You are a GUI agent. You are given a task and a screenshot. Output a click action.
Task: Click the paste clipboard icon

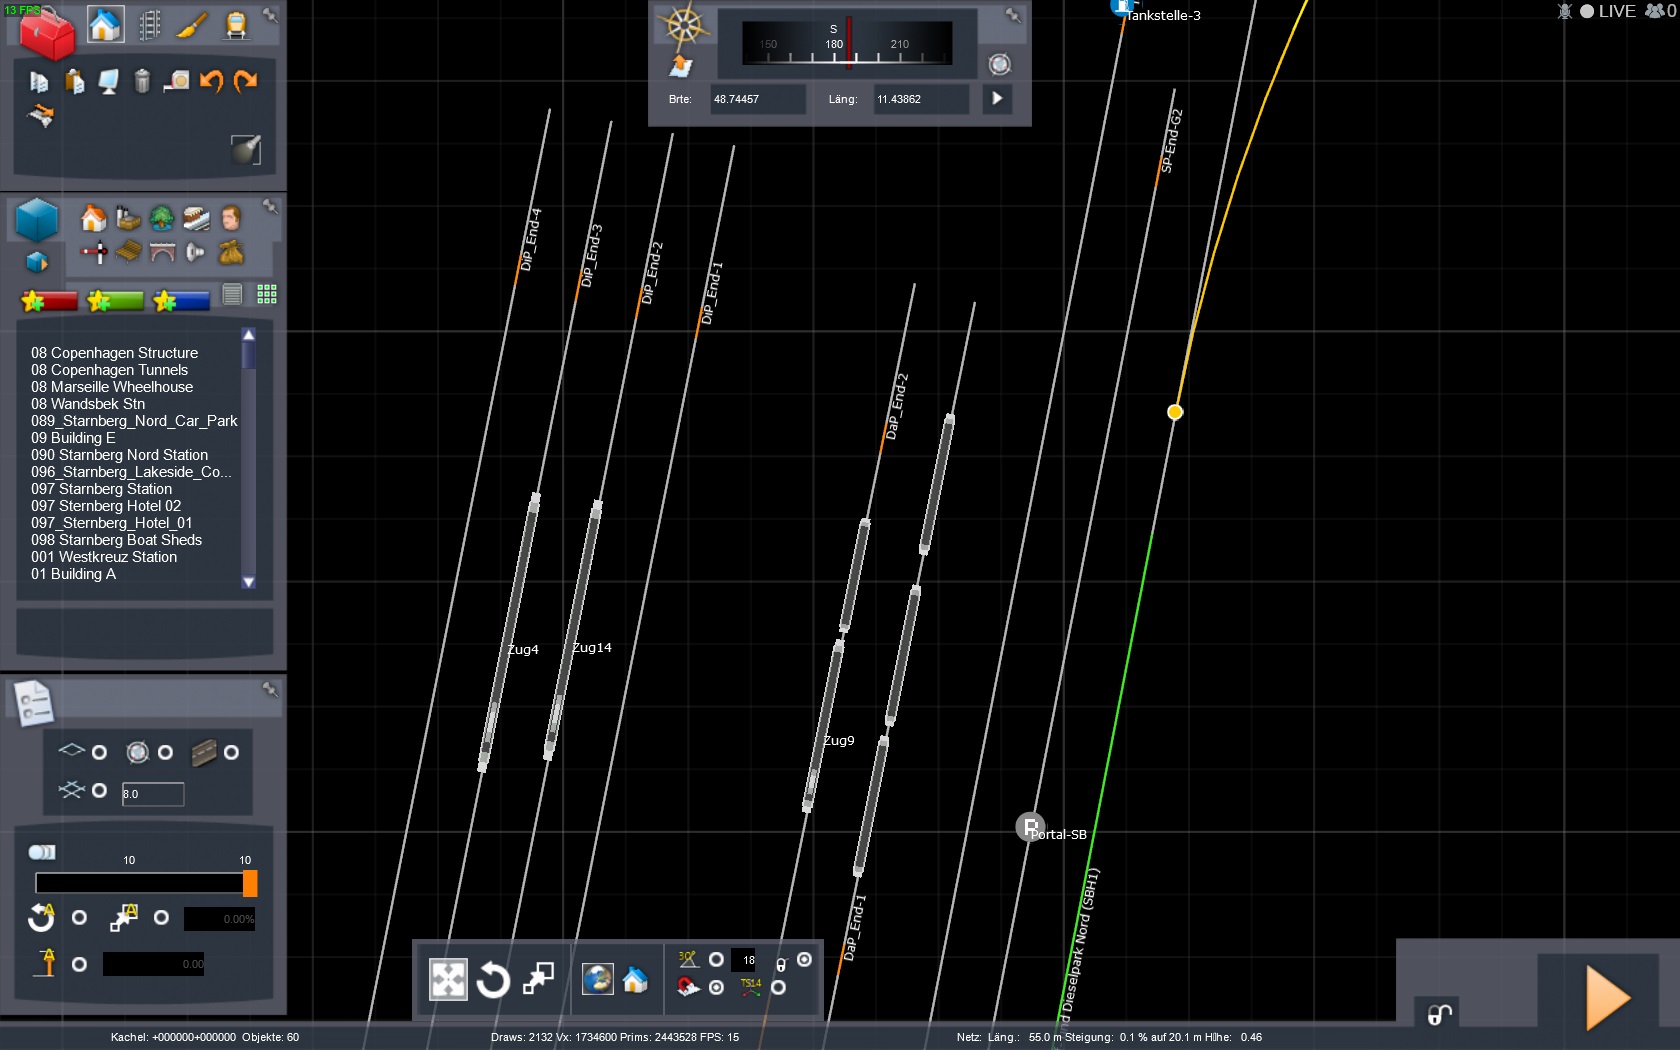pos(74,81)
